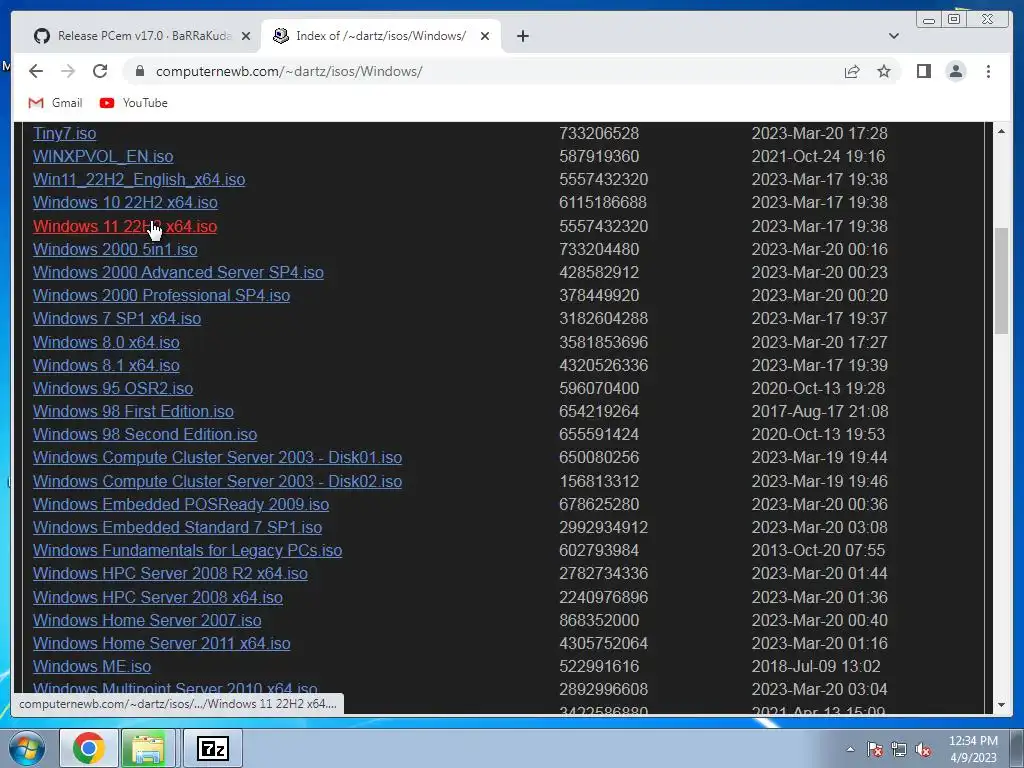The image size is (1024, 768).
Task: Open network status tray icon
Action: 899,750
